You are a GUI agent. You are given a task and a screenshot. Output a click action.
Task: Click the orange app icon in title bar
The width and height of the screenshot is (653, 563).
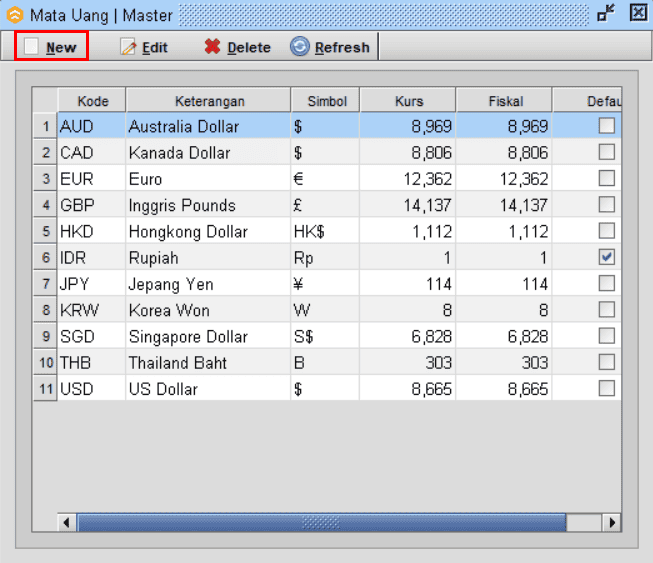(x=15, y=15)
